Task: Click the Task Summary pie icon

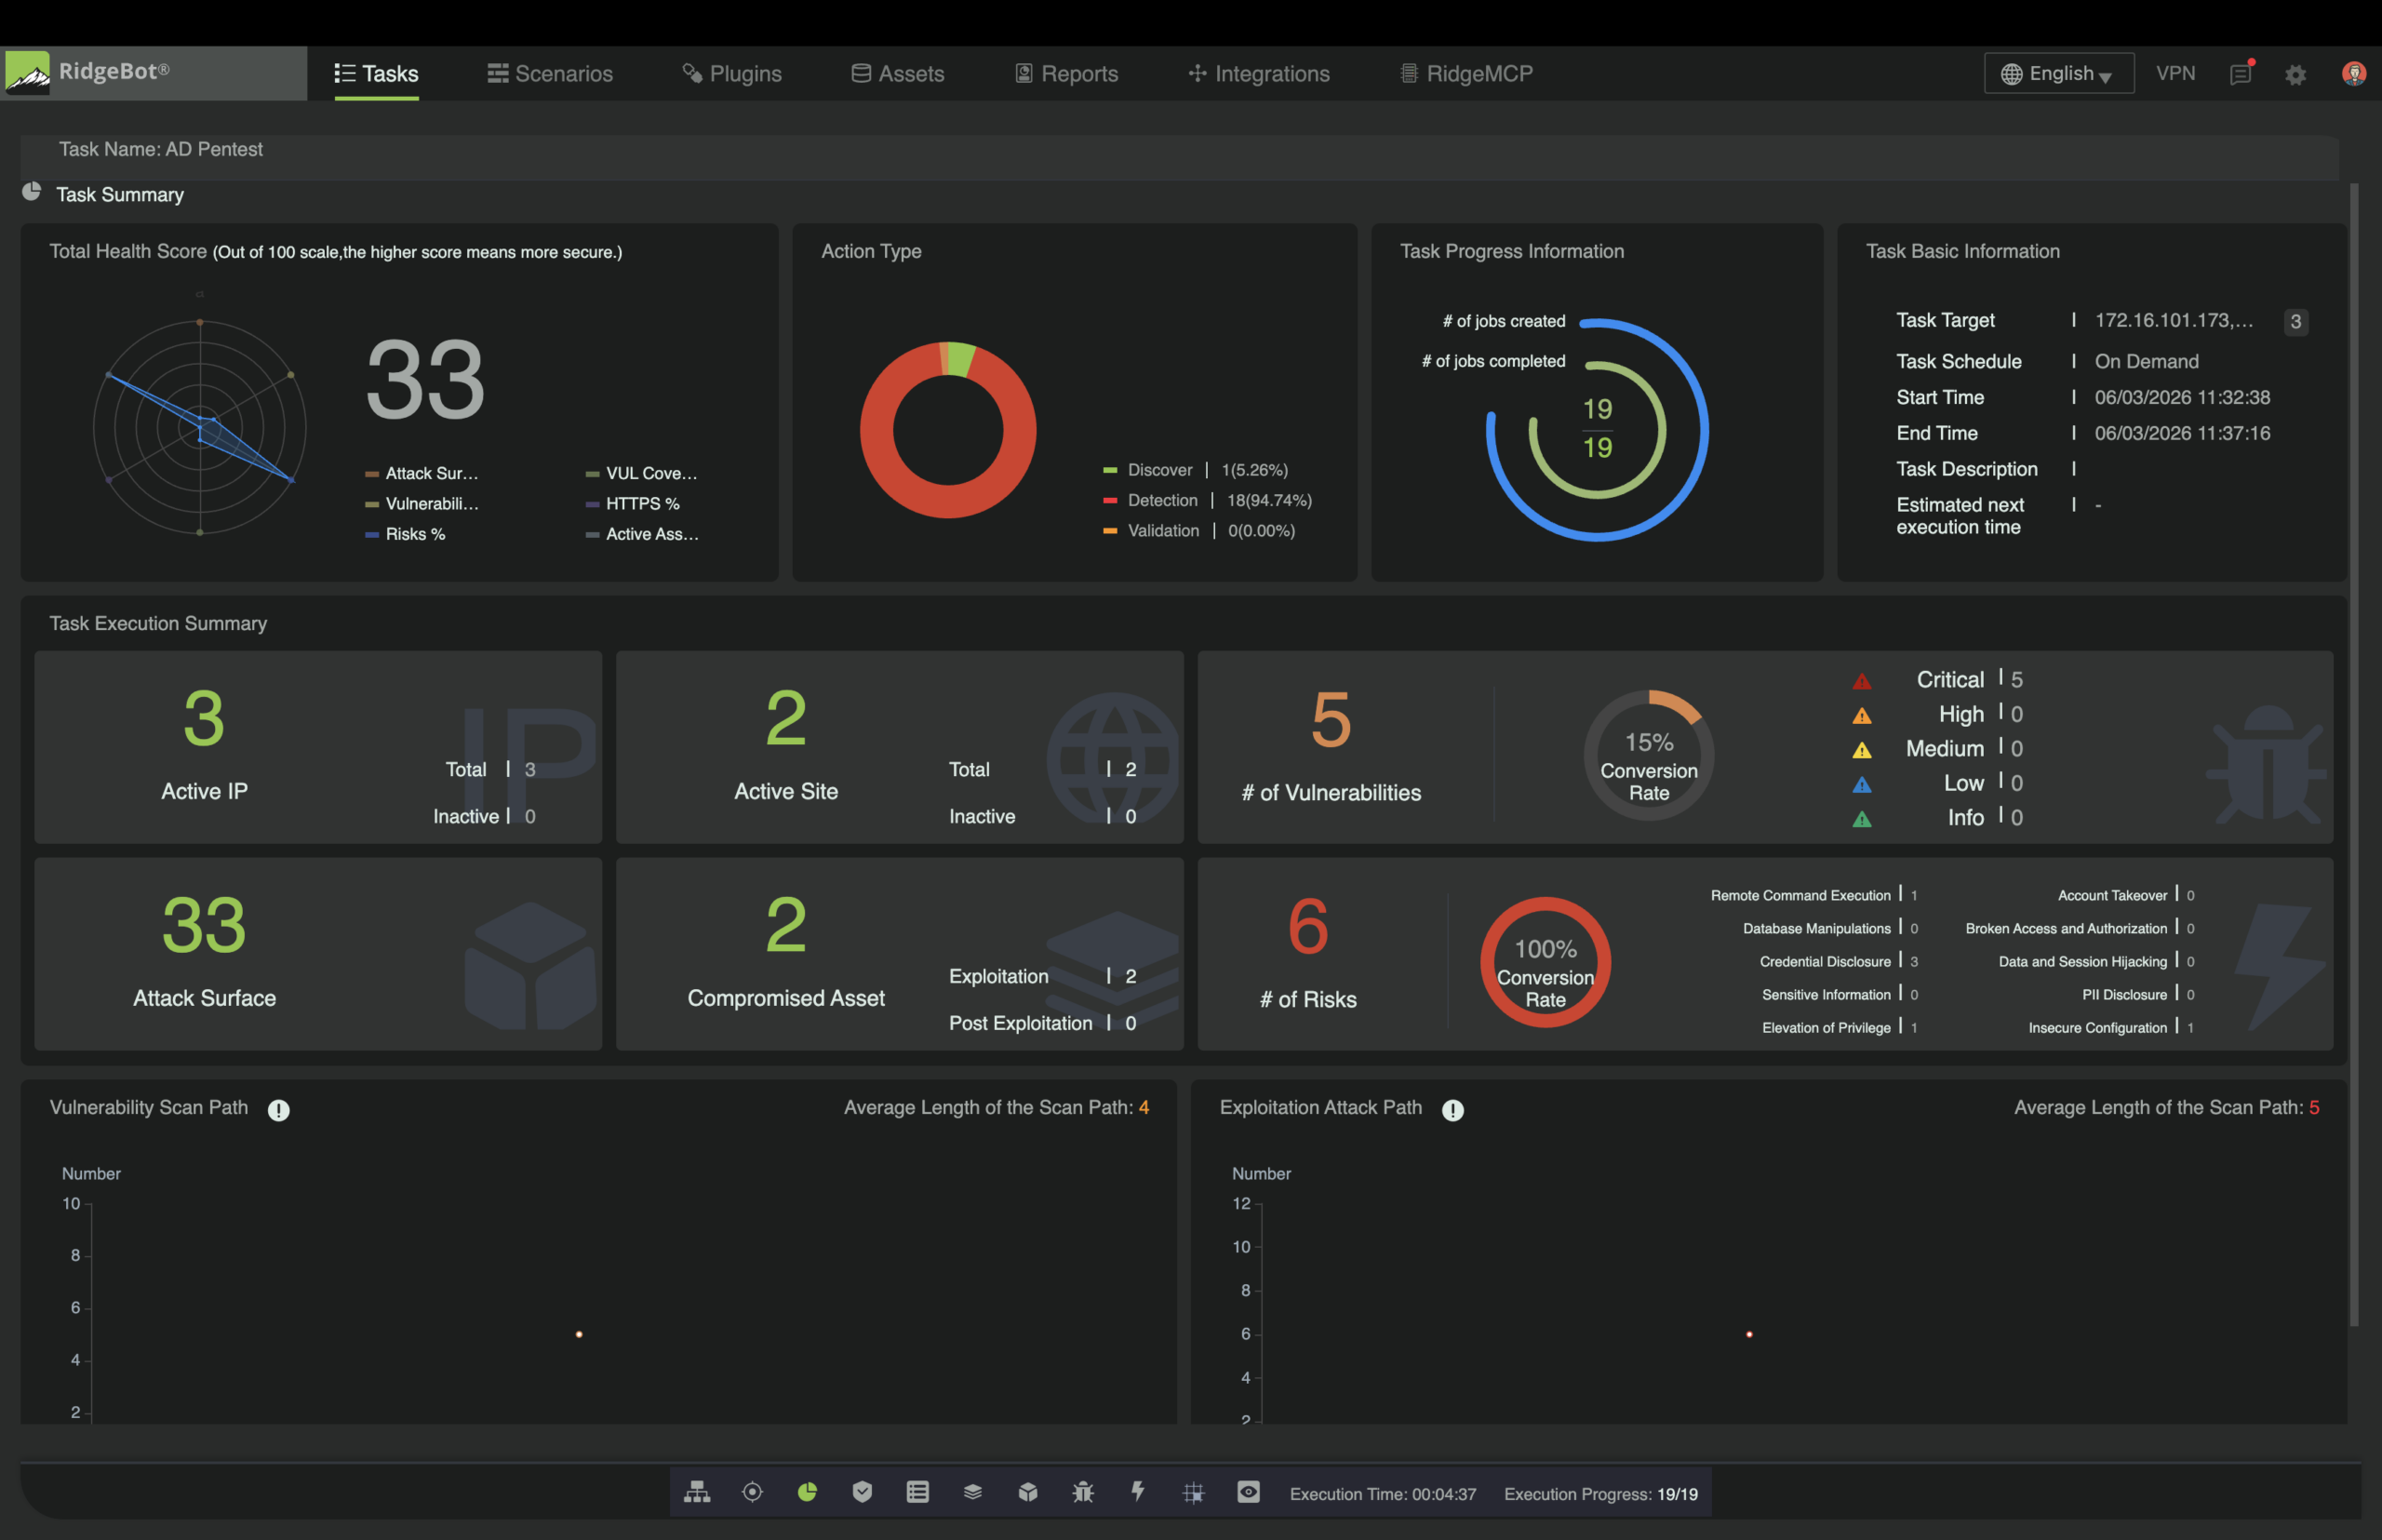Action: [31, 191]
